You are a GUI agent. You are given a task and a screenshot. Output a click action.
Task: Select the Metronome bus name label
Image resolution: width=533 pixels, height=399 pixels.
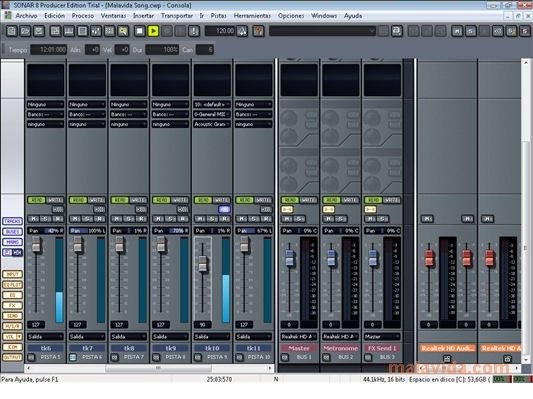[x=340, y=348]
